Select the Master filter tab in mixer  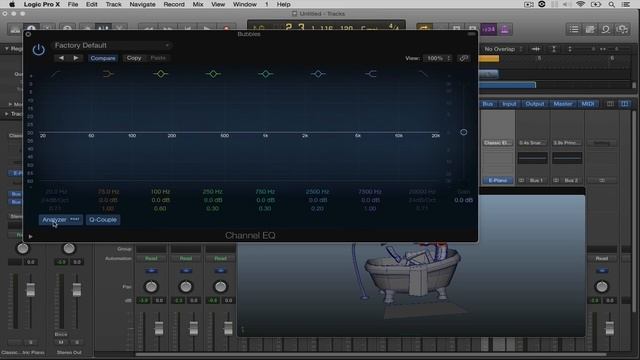pyautogui.click(x=562, y=104)
